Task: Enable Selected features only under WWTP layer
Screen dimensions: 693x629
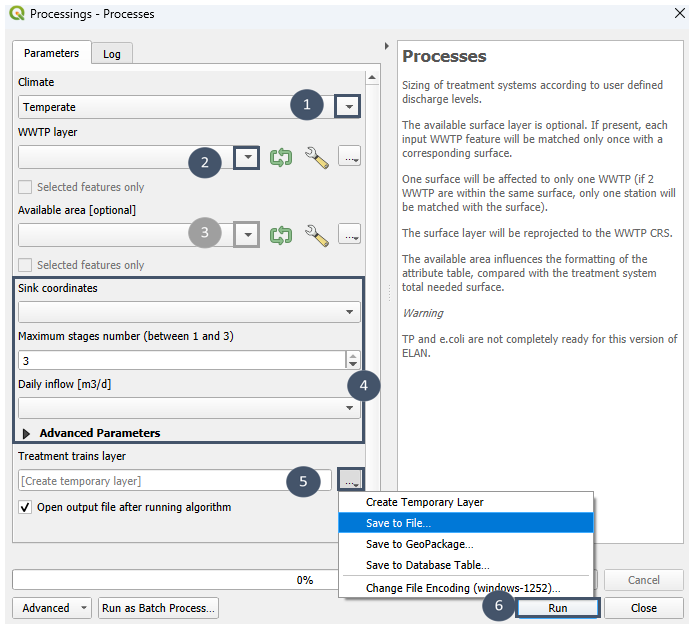Action: [x=26, y=187]
